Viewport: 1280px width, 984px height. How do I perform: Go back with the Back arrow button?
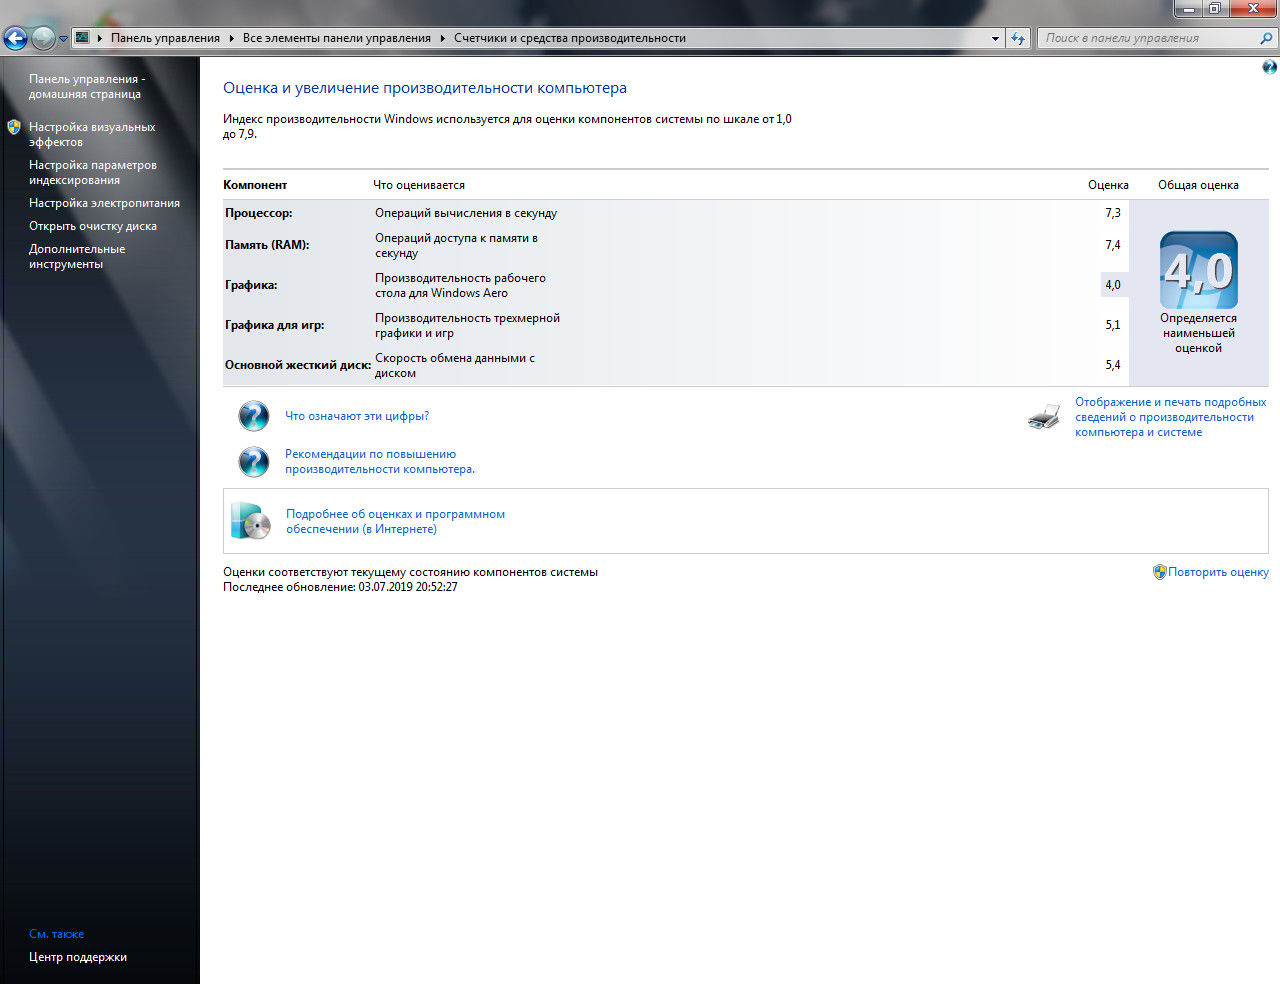pos(15,39)
